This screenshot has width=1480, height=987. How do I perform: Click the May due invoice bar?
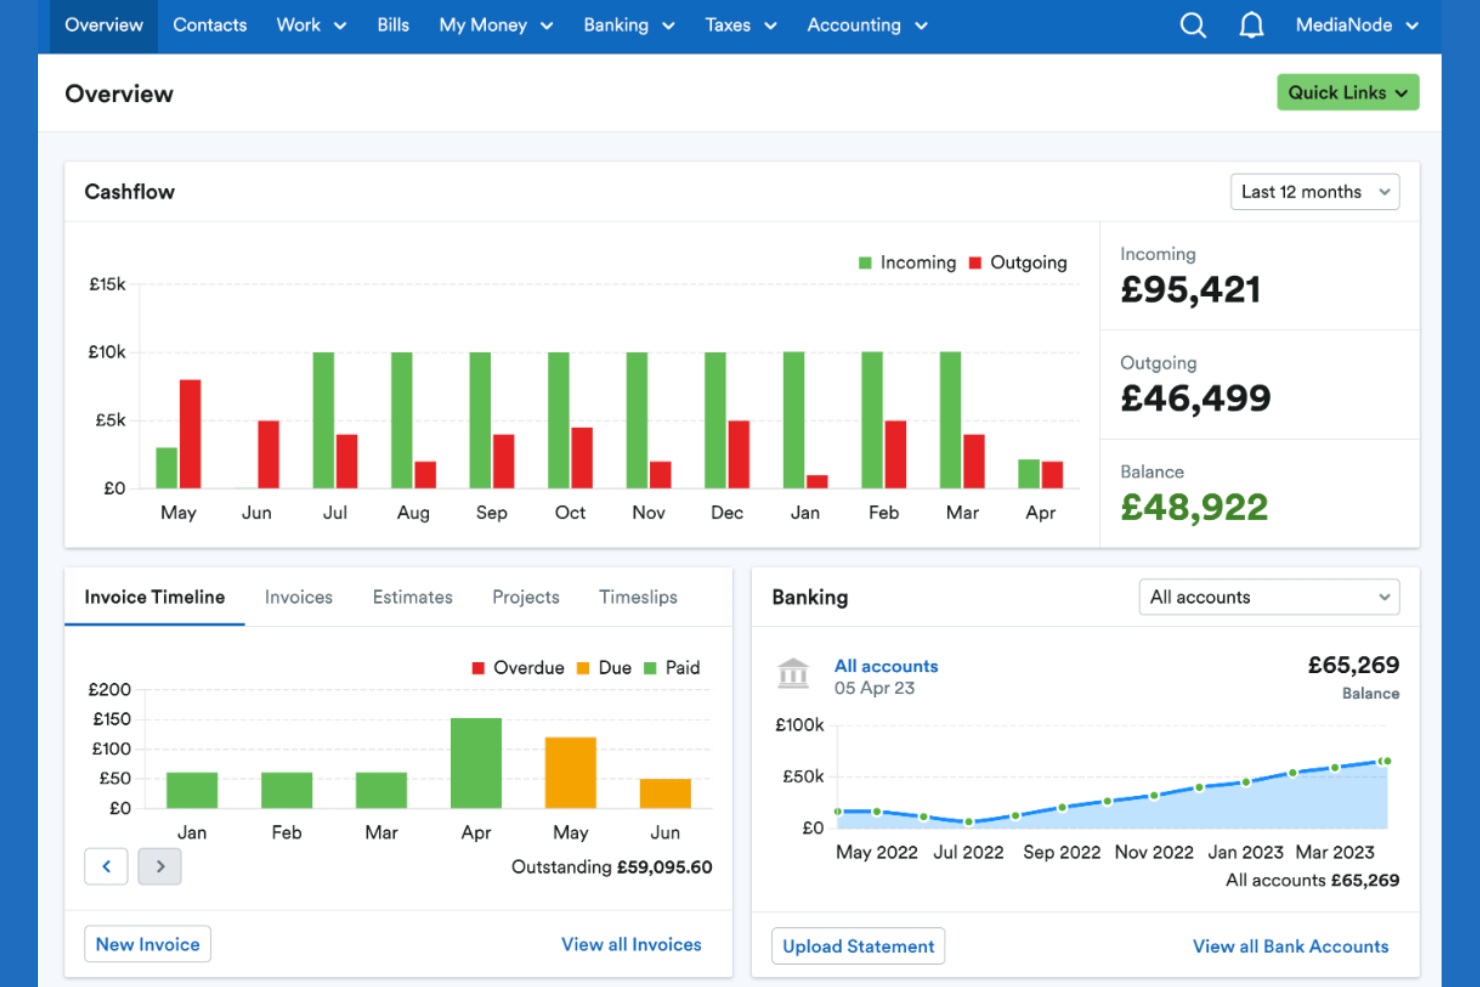570,772
